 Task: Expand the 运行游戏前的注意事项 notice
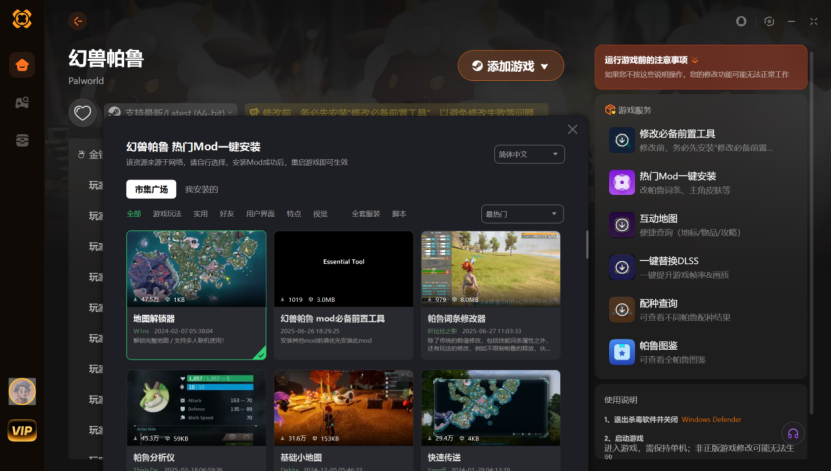pyautogui.click(x=701, y=67)
